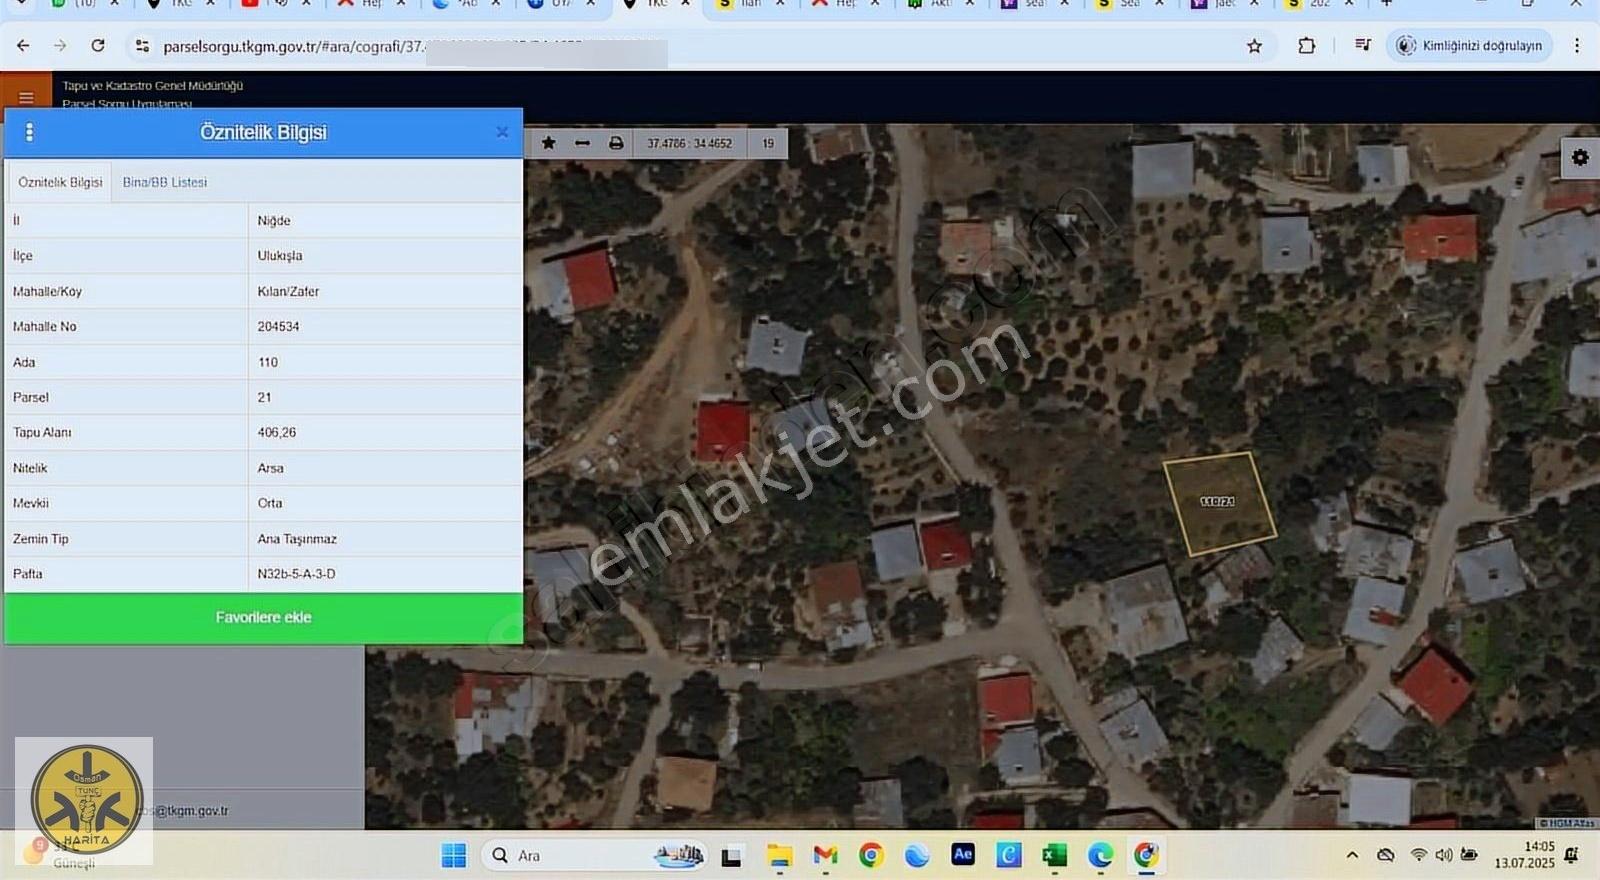
Task: Open a new browser tab
Action: (x=1386, y=4)
